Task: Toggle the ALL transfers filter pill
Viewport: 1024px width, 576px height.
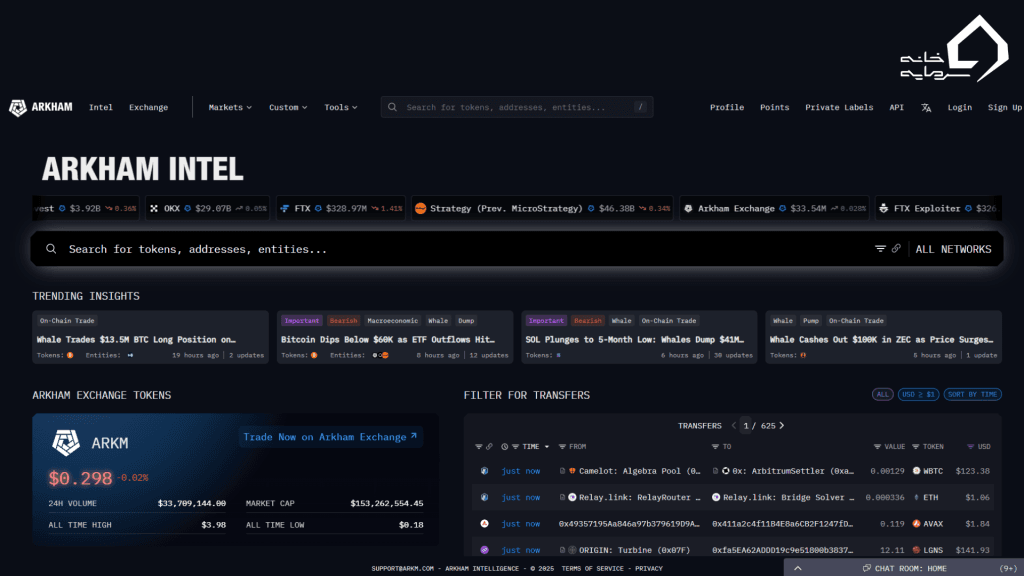Action: 882,395
